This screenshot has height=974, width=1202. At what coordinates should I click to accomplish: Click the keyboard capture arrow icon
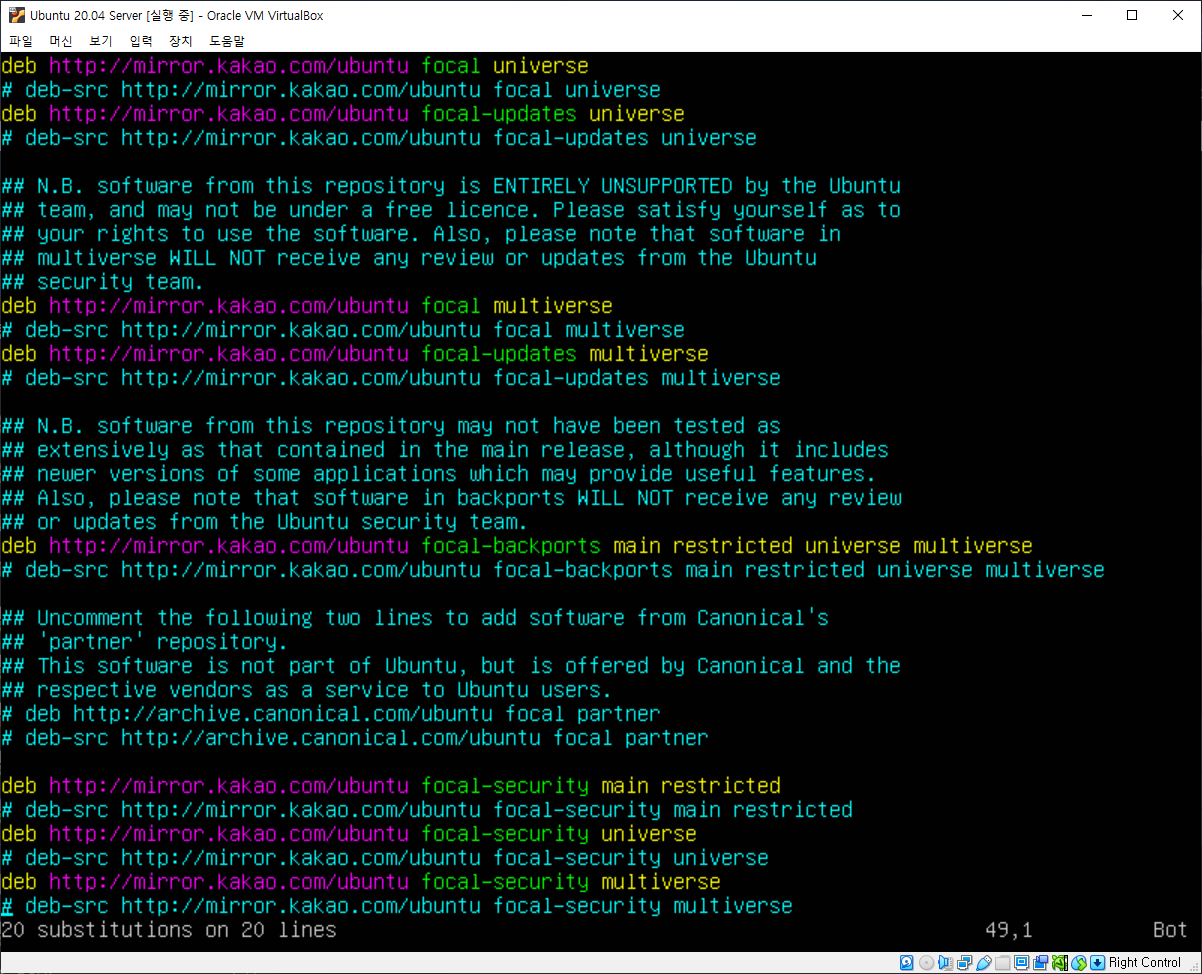(1097, 962)
